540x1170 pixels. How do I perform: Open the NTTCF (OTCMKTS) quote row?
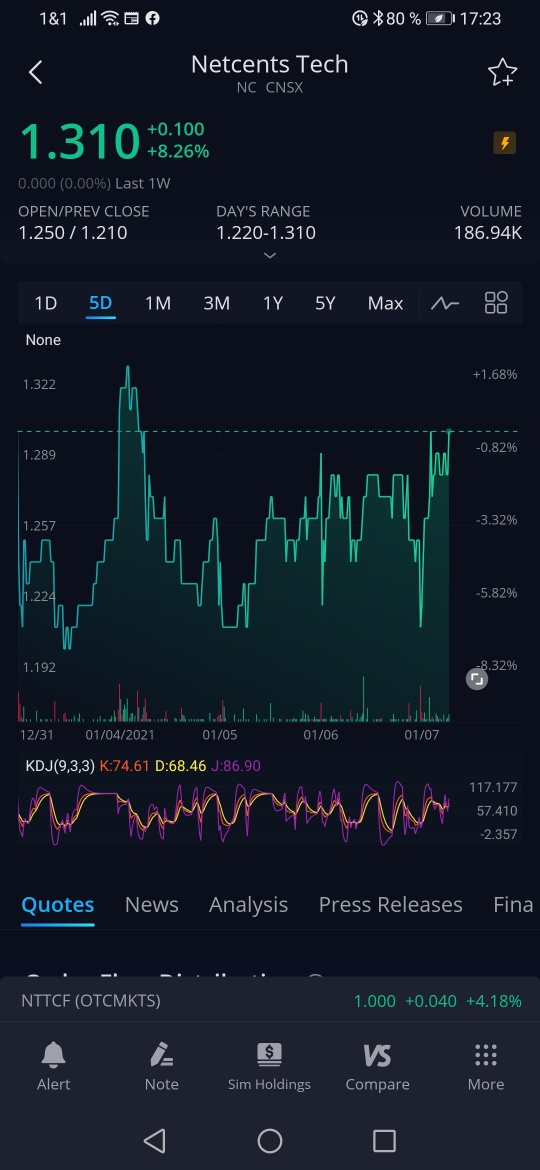[270, 1001]
